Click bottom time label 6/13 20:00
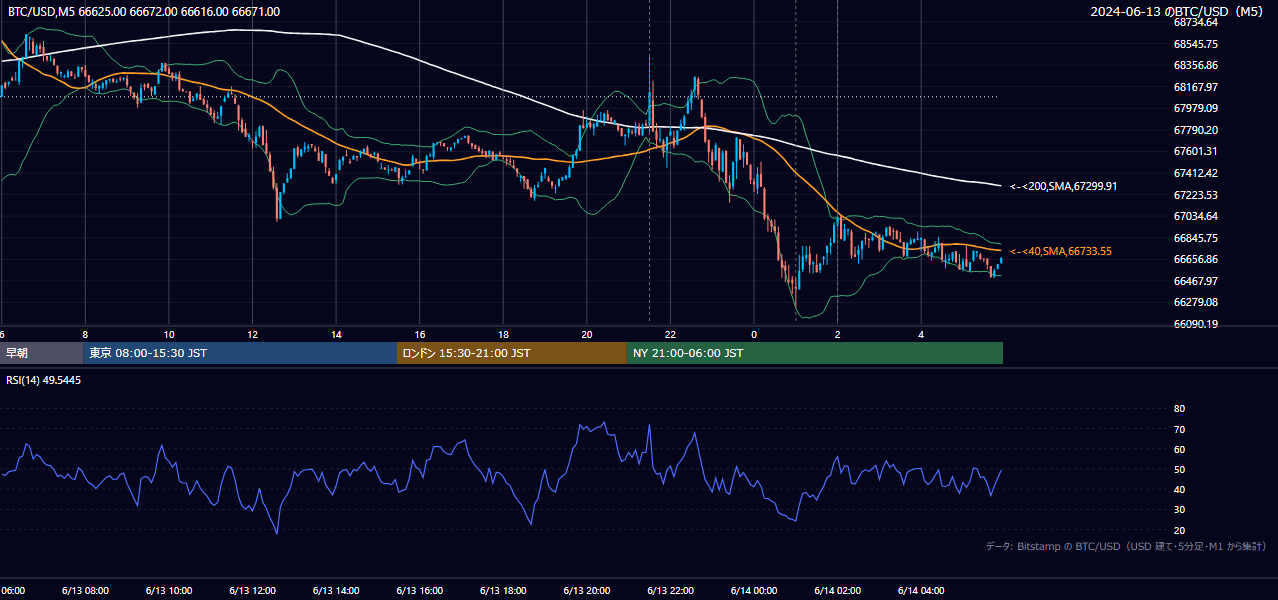Image resolution: width=1278 pixels, height=600 pixels. pyautogui.click(x=587, y=591)
